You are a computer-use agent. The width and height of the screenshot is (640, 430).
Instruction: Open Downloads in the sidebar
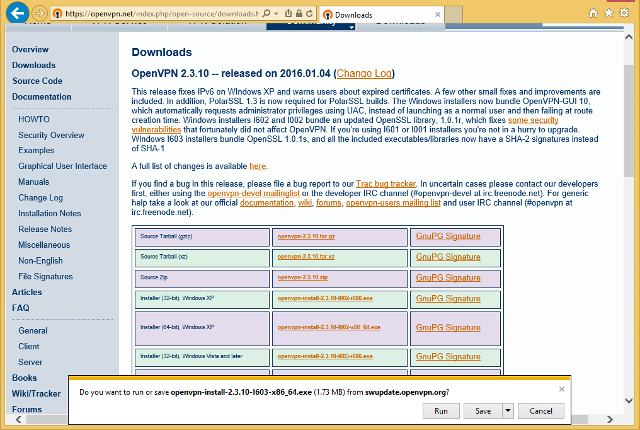click(x=33, y=65)
